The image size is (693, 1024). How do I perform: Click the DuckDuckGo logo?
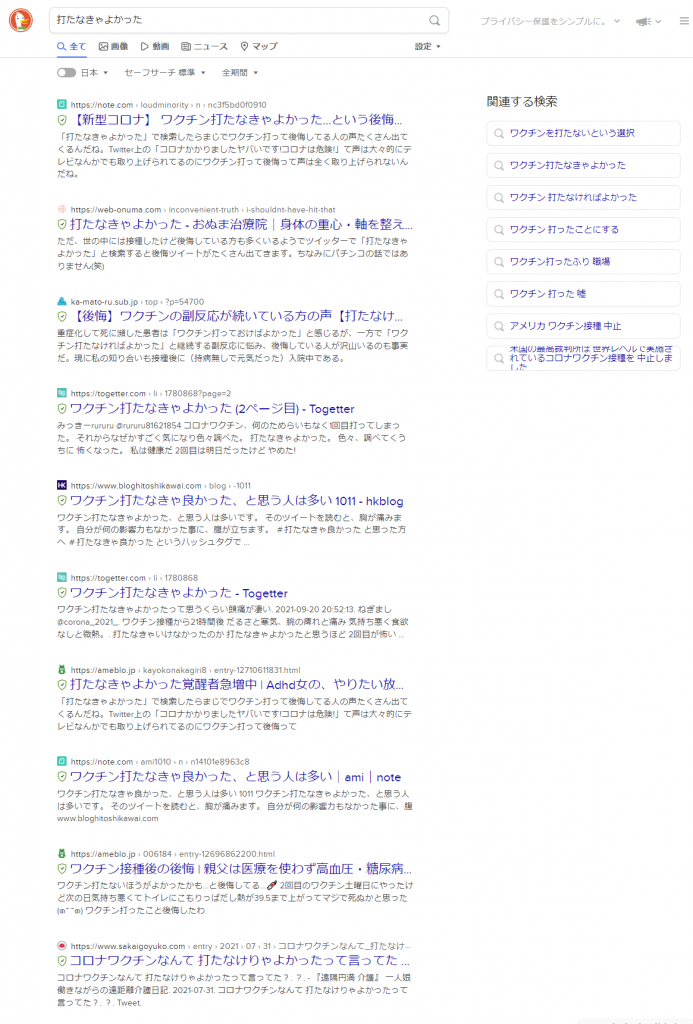coord(20,20)
